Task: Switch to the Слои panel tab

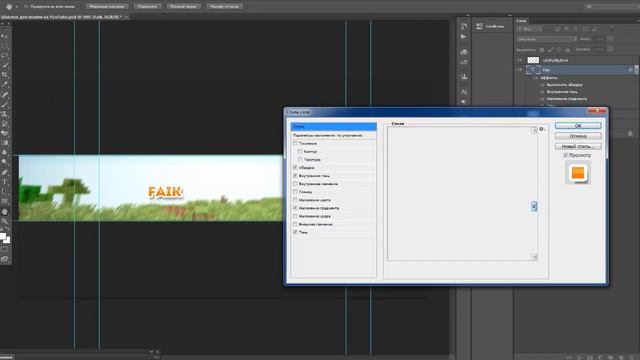Action: pyautogui.click(x=521, y=20)
